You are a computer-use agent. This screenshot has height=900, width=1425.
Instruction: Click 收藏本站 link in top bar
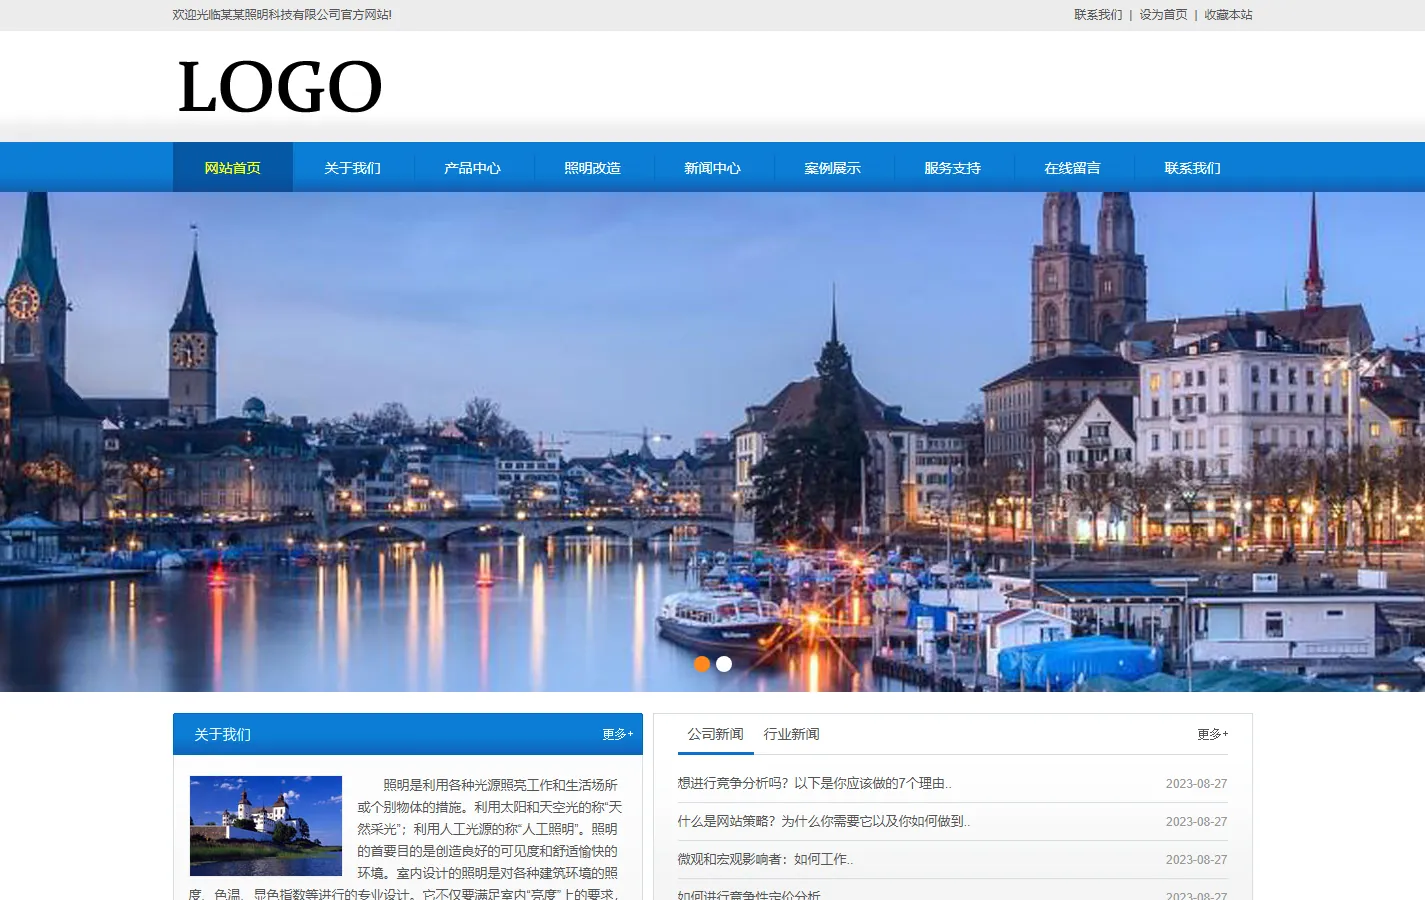pos(1228,15)
